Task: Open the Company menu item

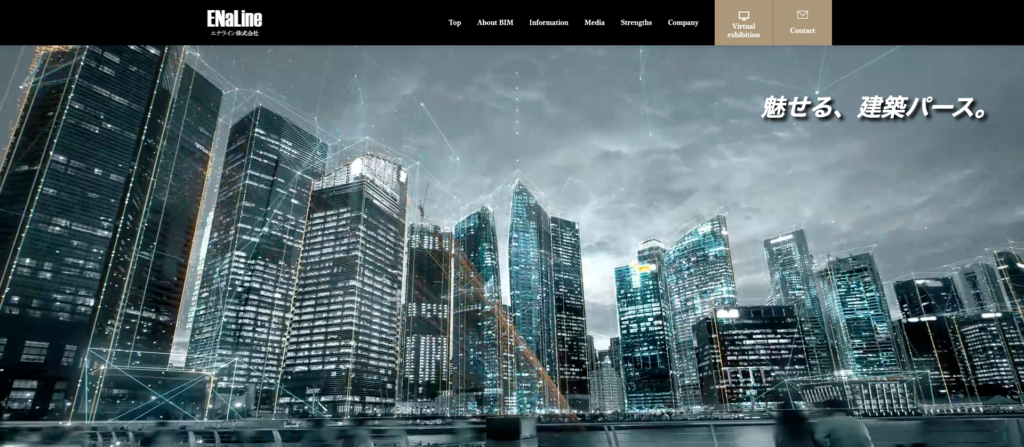Action: (x=683, y=22)
